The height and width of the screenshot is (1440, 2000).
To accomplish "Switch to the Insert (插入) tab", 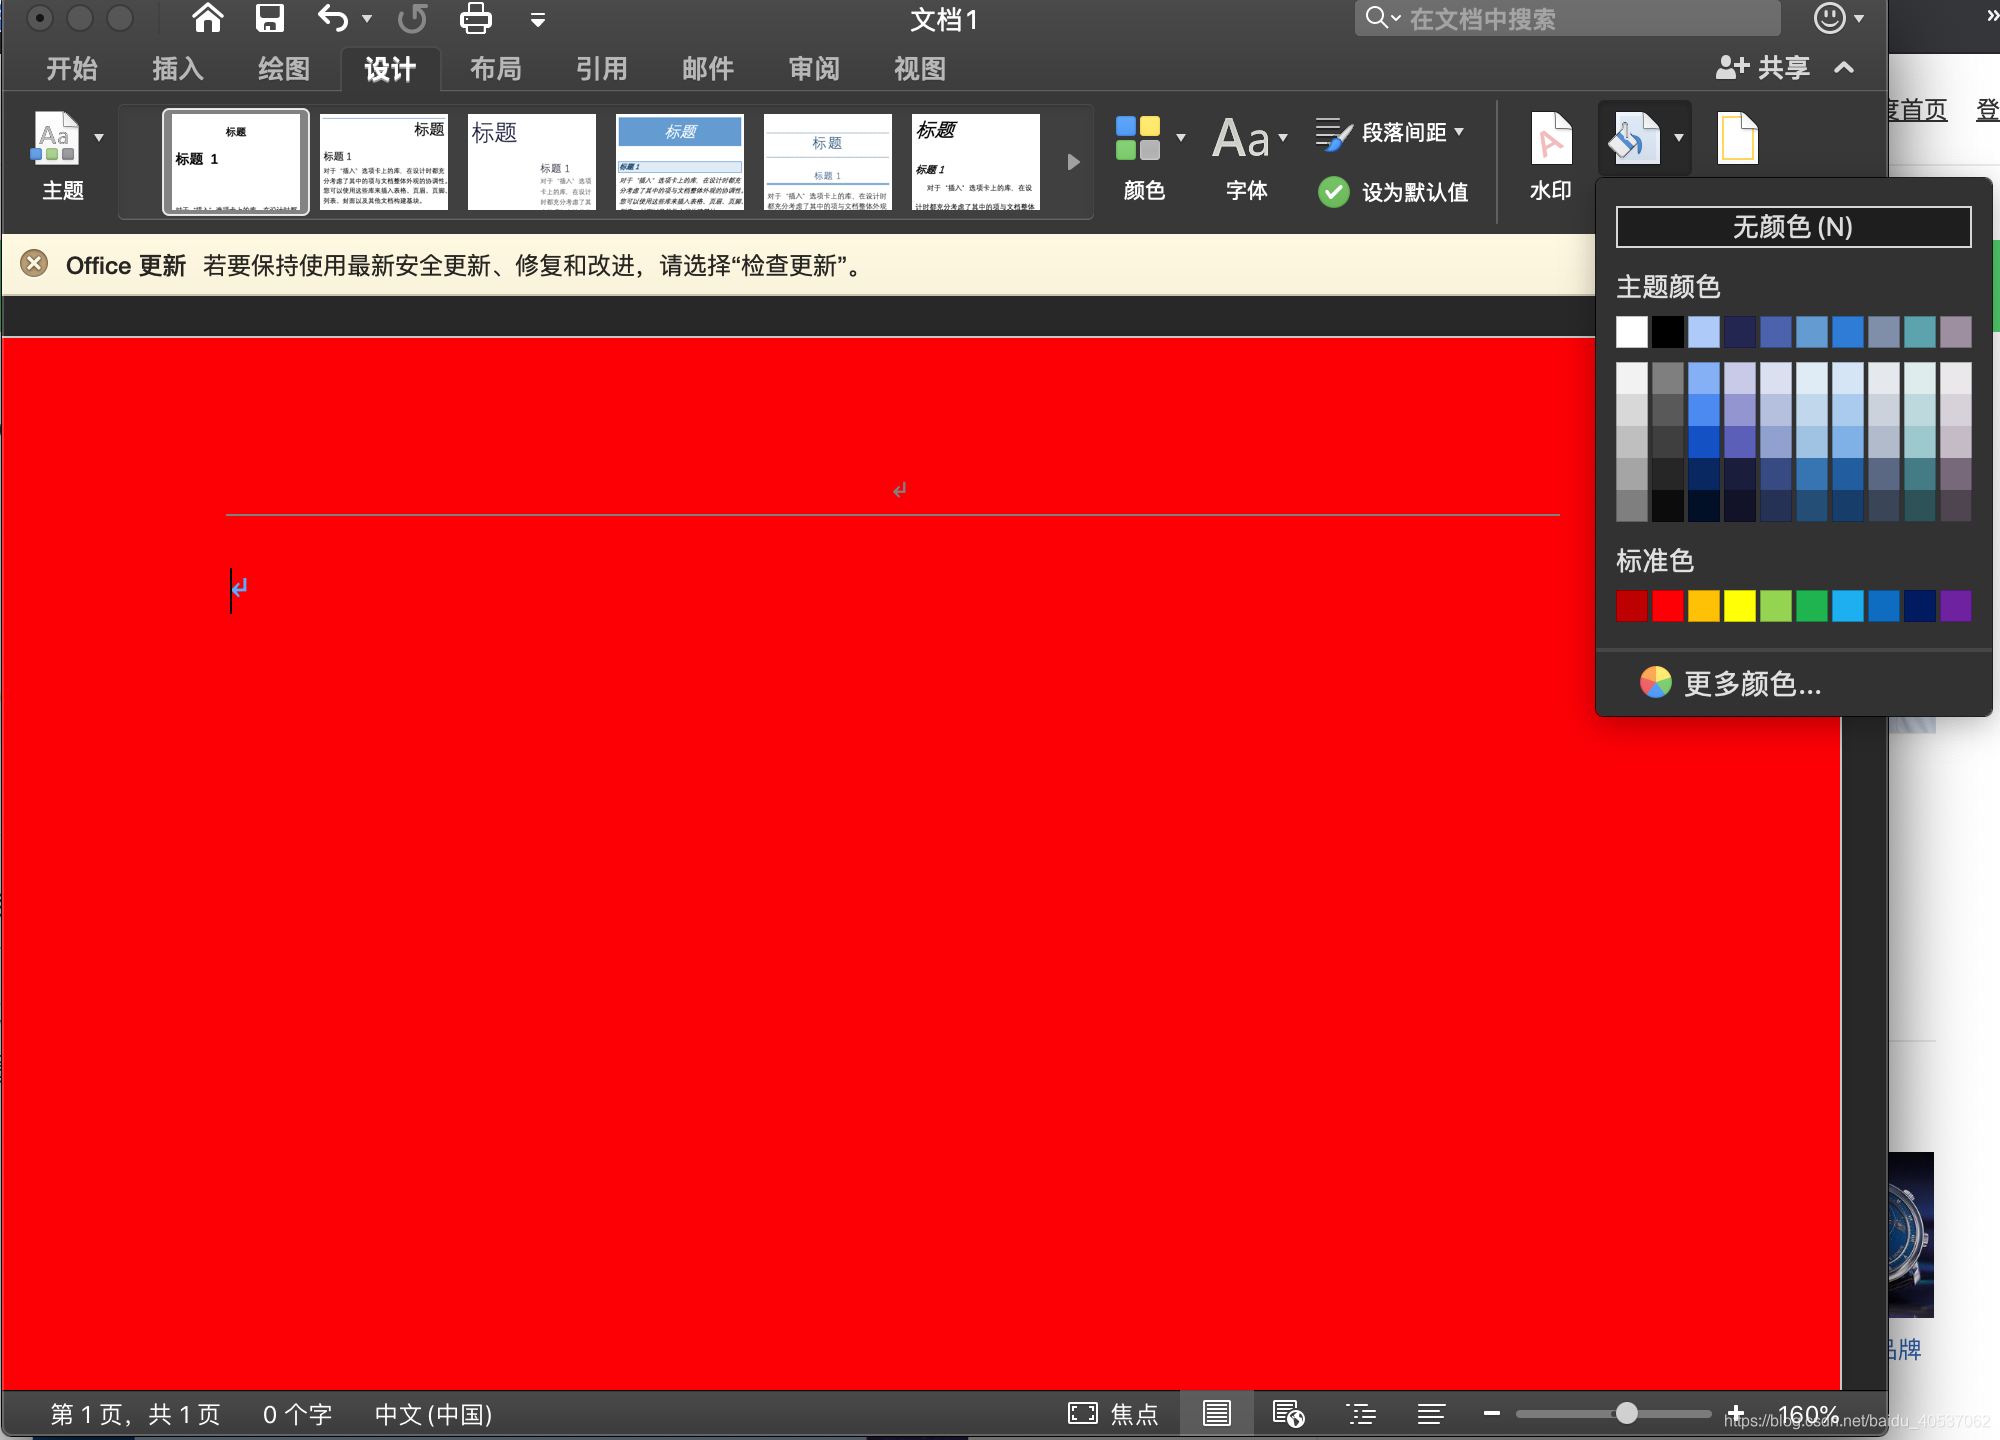I will point(178,68).
